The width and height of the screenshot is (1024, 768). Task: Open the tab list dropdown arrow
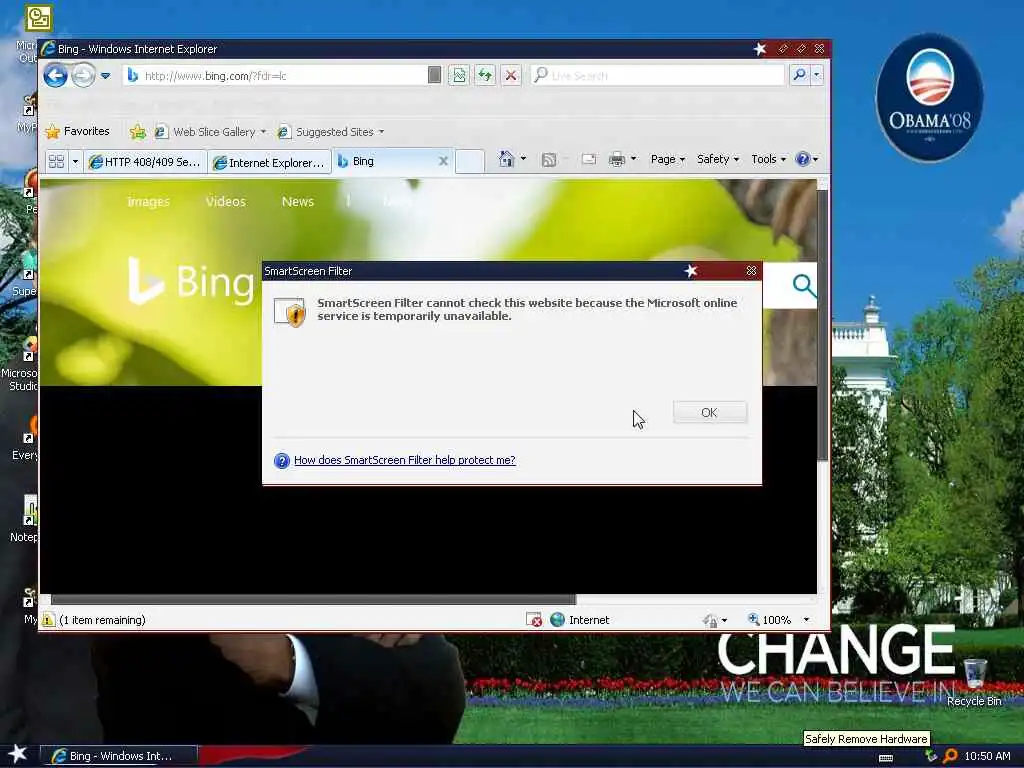[75, 161]
